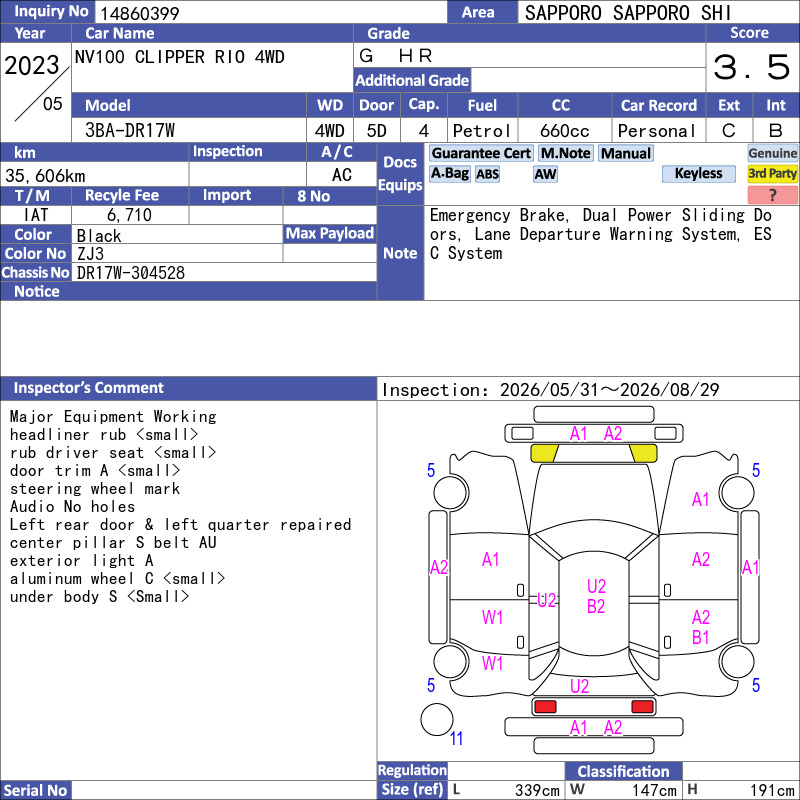This screenshot has height=800, width=800.
Task: Click the front left wheel circle
Action: [x=451, y=492]
